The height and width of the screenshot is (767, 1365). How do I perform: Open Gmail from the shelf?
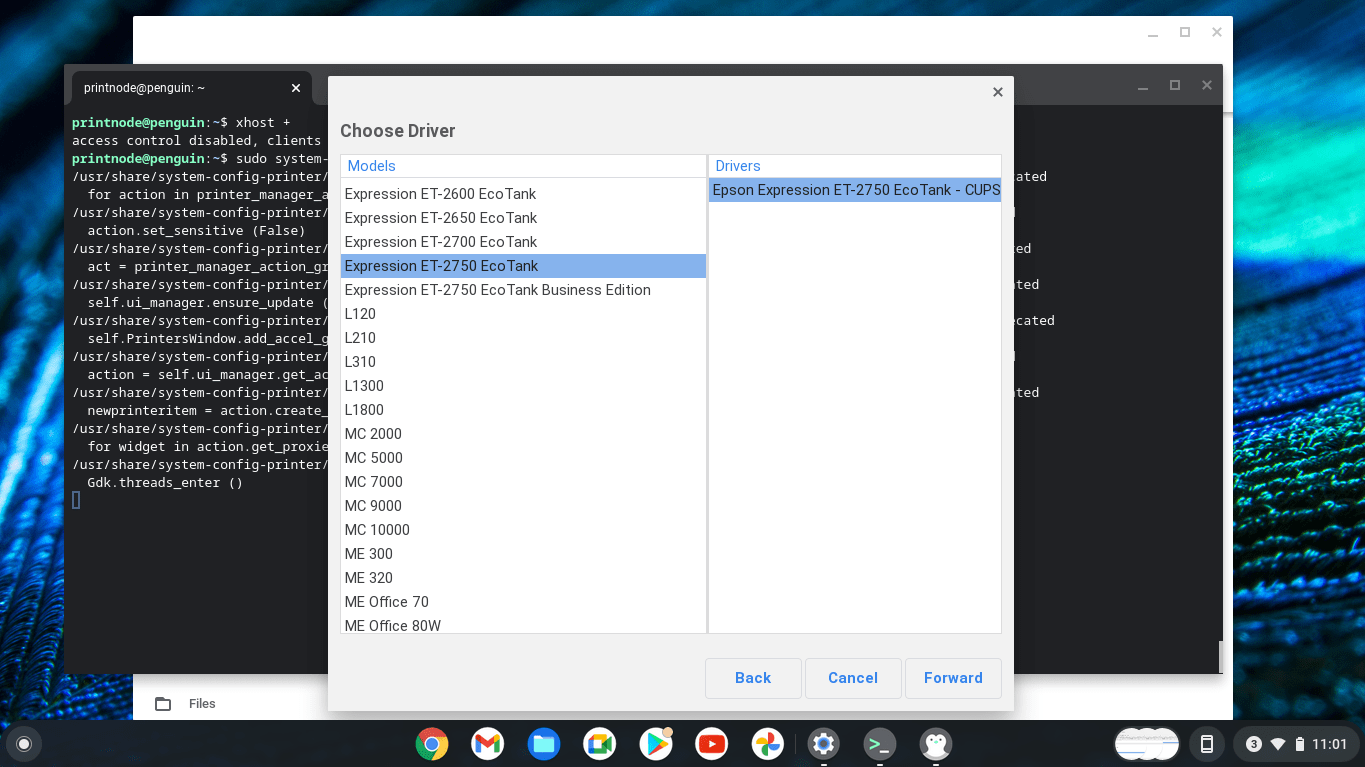pyautogui.click(x=487, y=744)
